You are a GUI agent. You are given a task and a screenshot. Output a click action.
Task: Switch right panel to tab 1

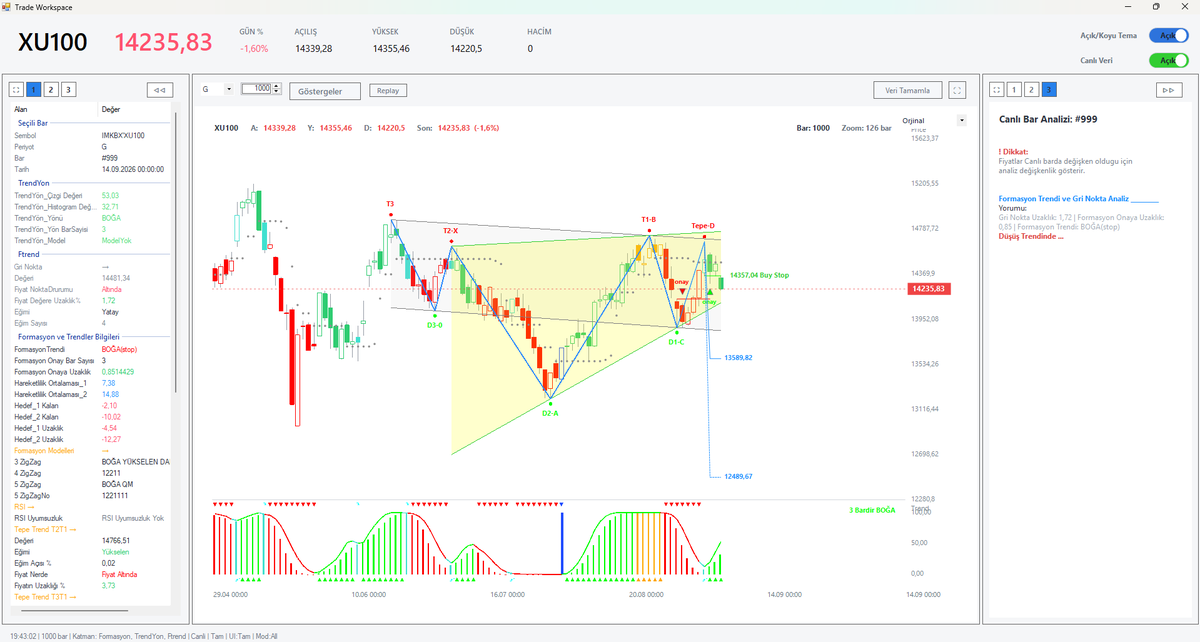point(1014,90)
